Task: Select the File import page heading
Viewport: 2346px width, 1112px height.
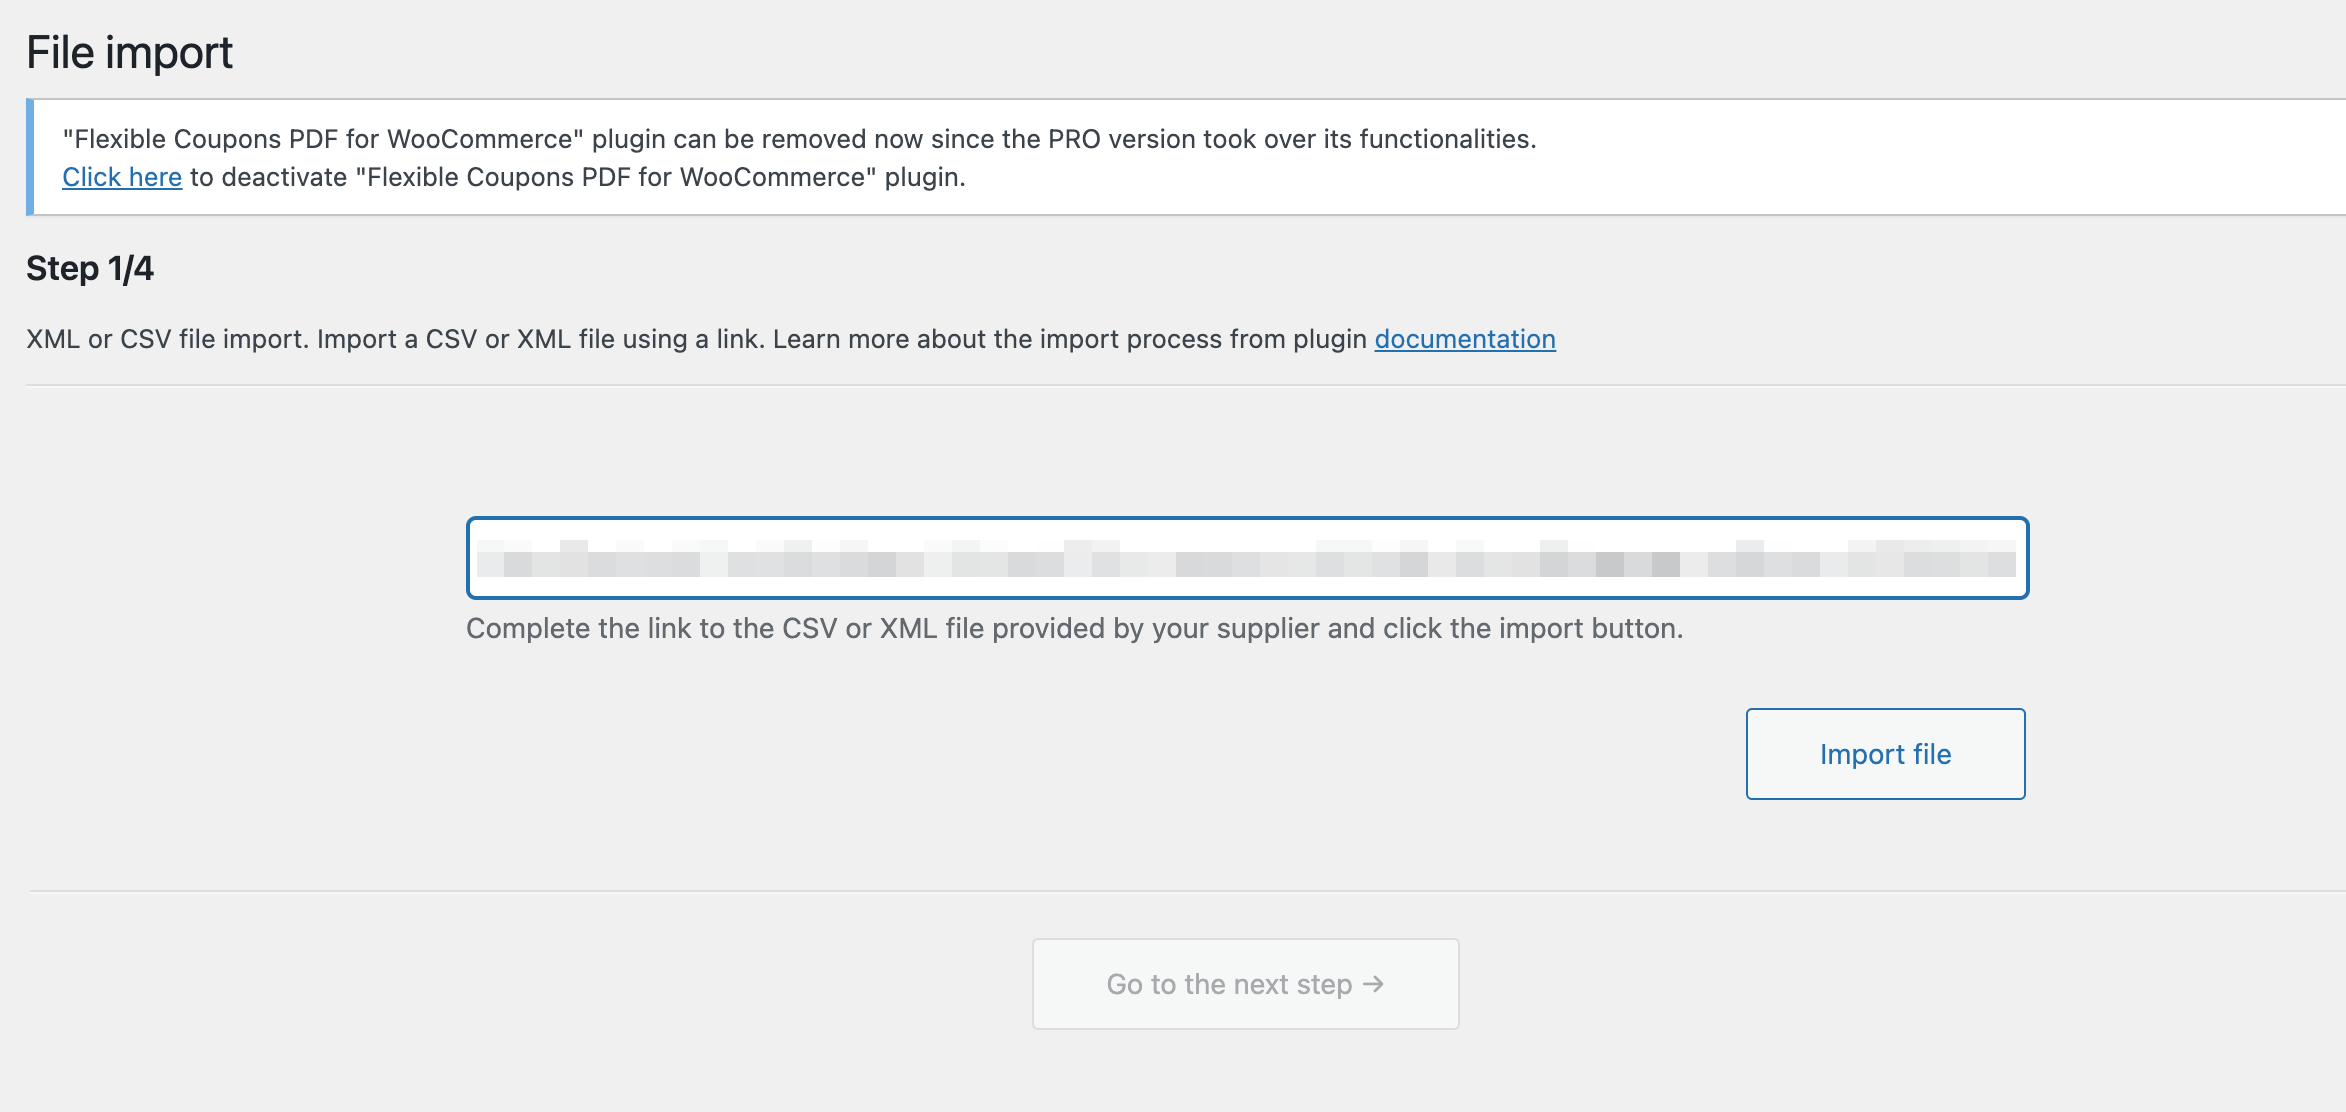Action: [129, 52]
